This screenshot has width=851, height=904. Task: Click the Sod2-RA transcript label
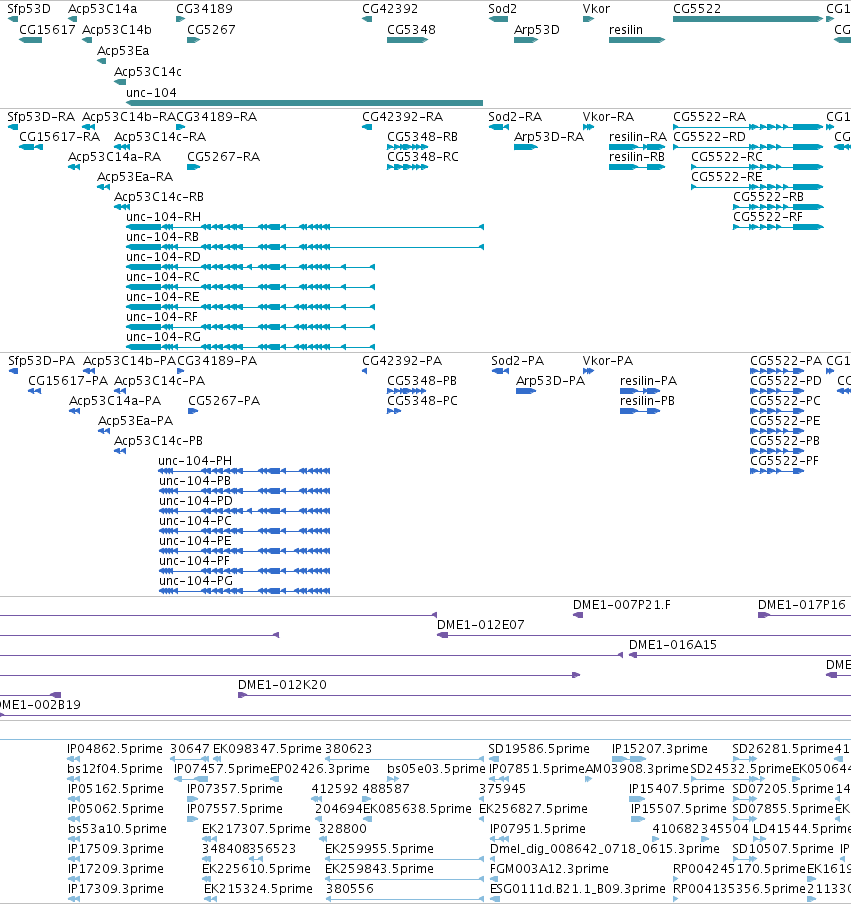pos(515,116)
